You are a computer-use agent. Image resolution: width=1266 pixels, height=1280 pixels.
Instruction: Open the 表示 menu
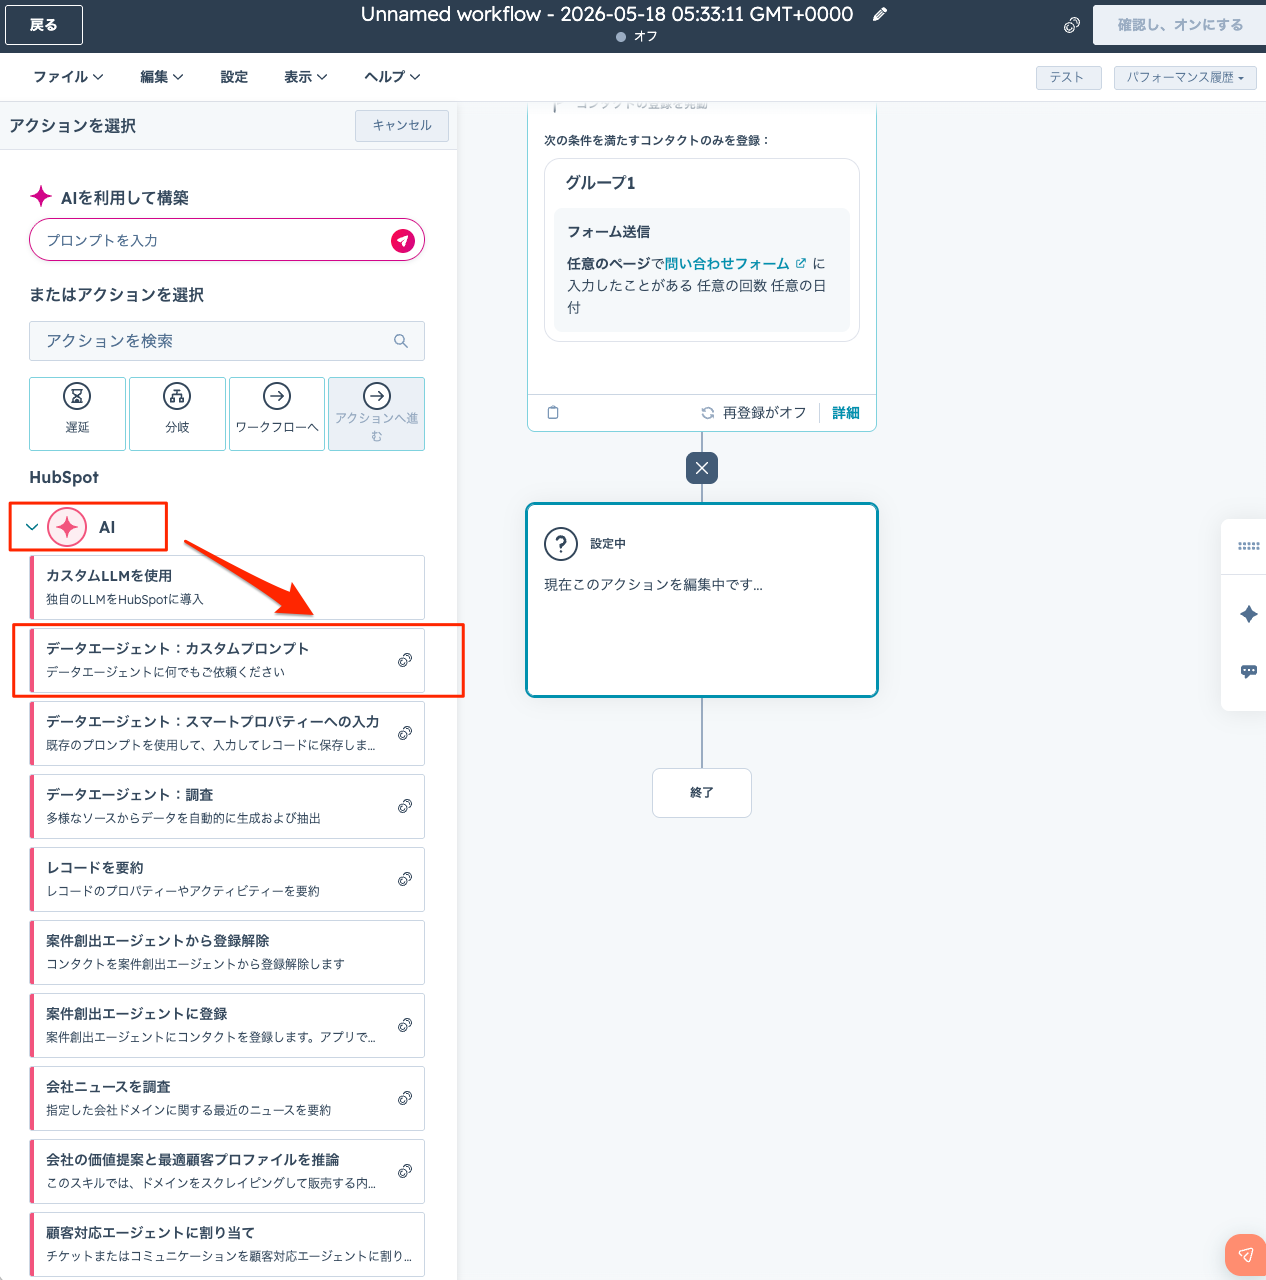(x=306, y=77)
